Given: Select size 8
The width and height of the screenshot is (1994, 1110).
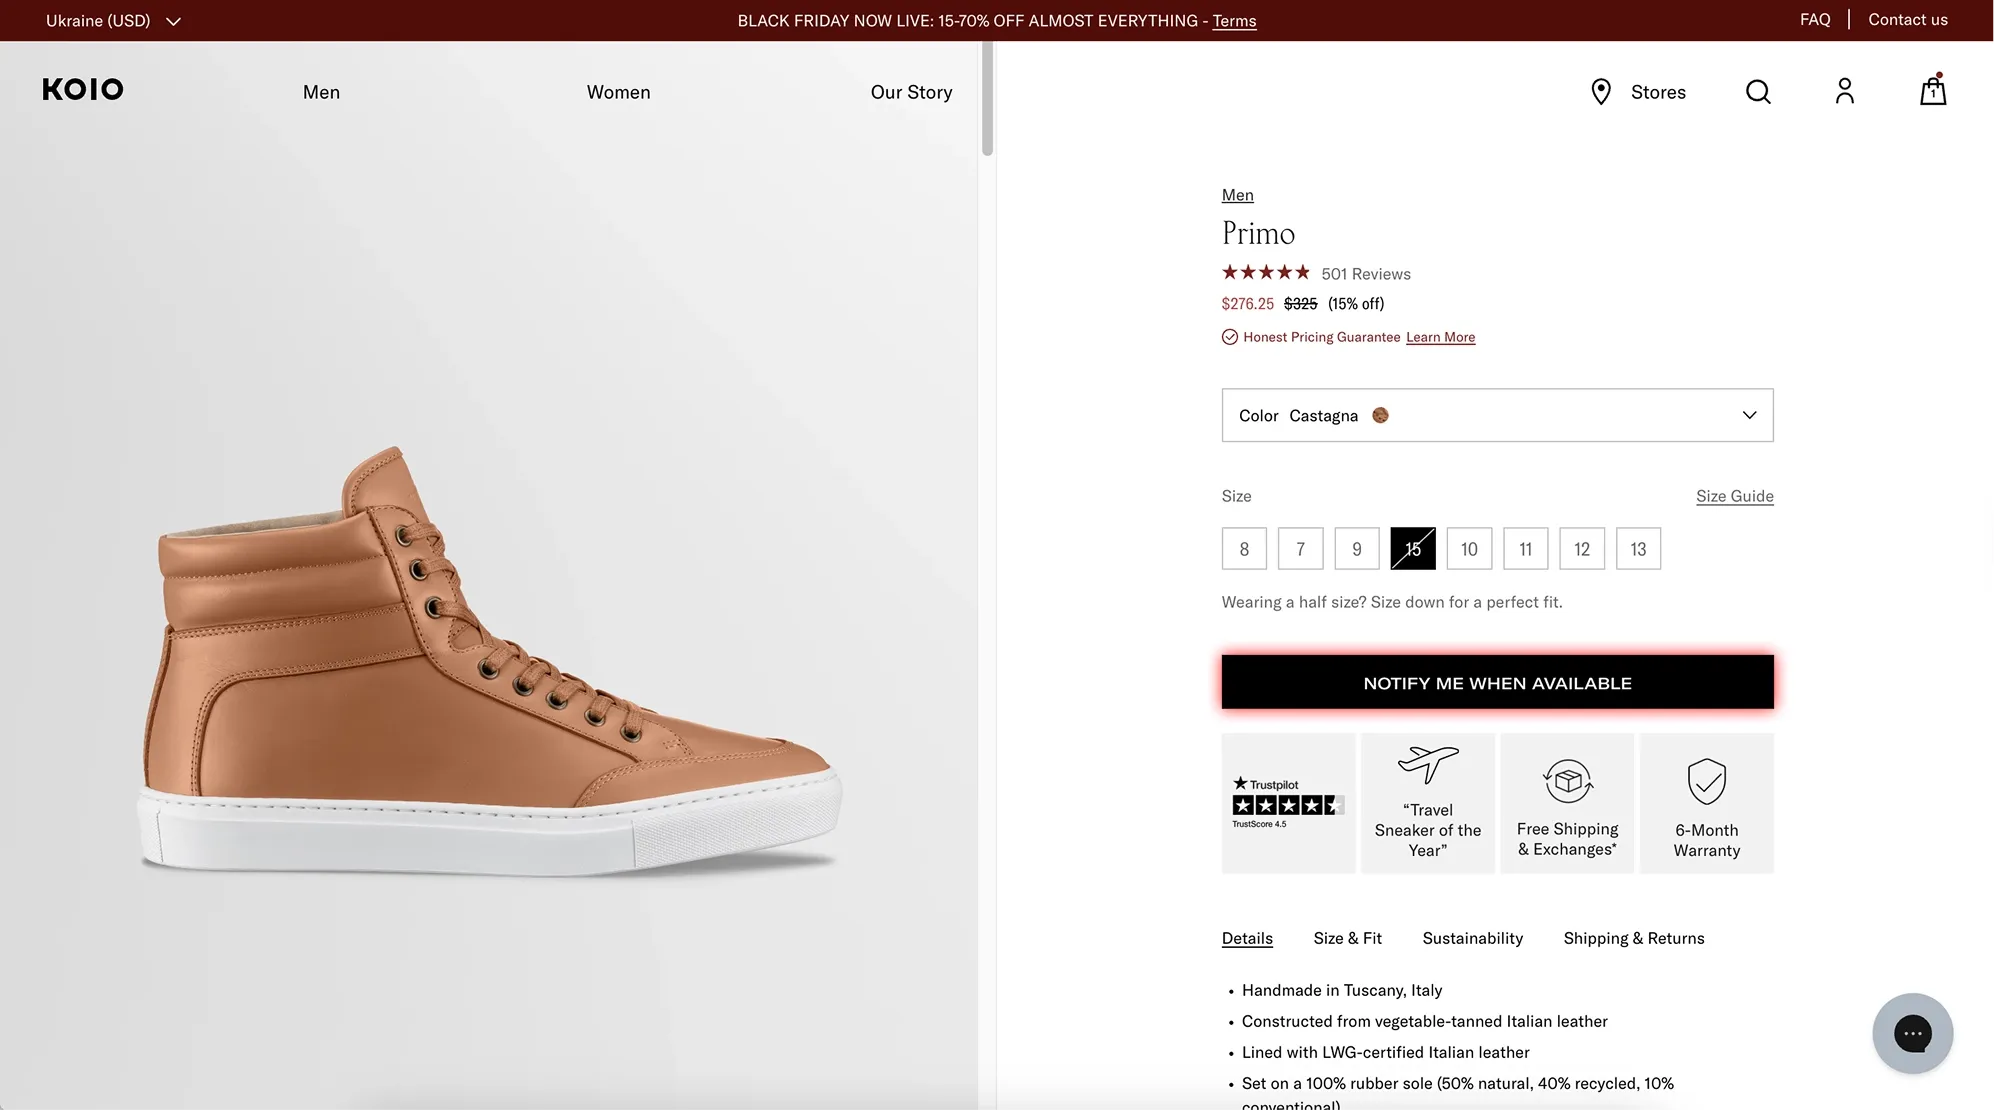Looking at the screenshot, I should pyautogui.click(x=1244, y=548).
